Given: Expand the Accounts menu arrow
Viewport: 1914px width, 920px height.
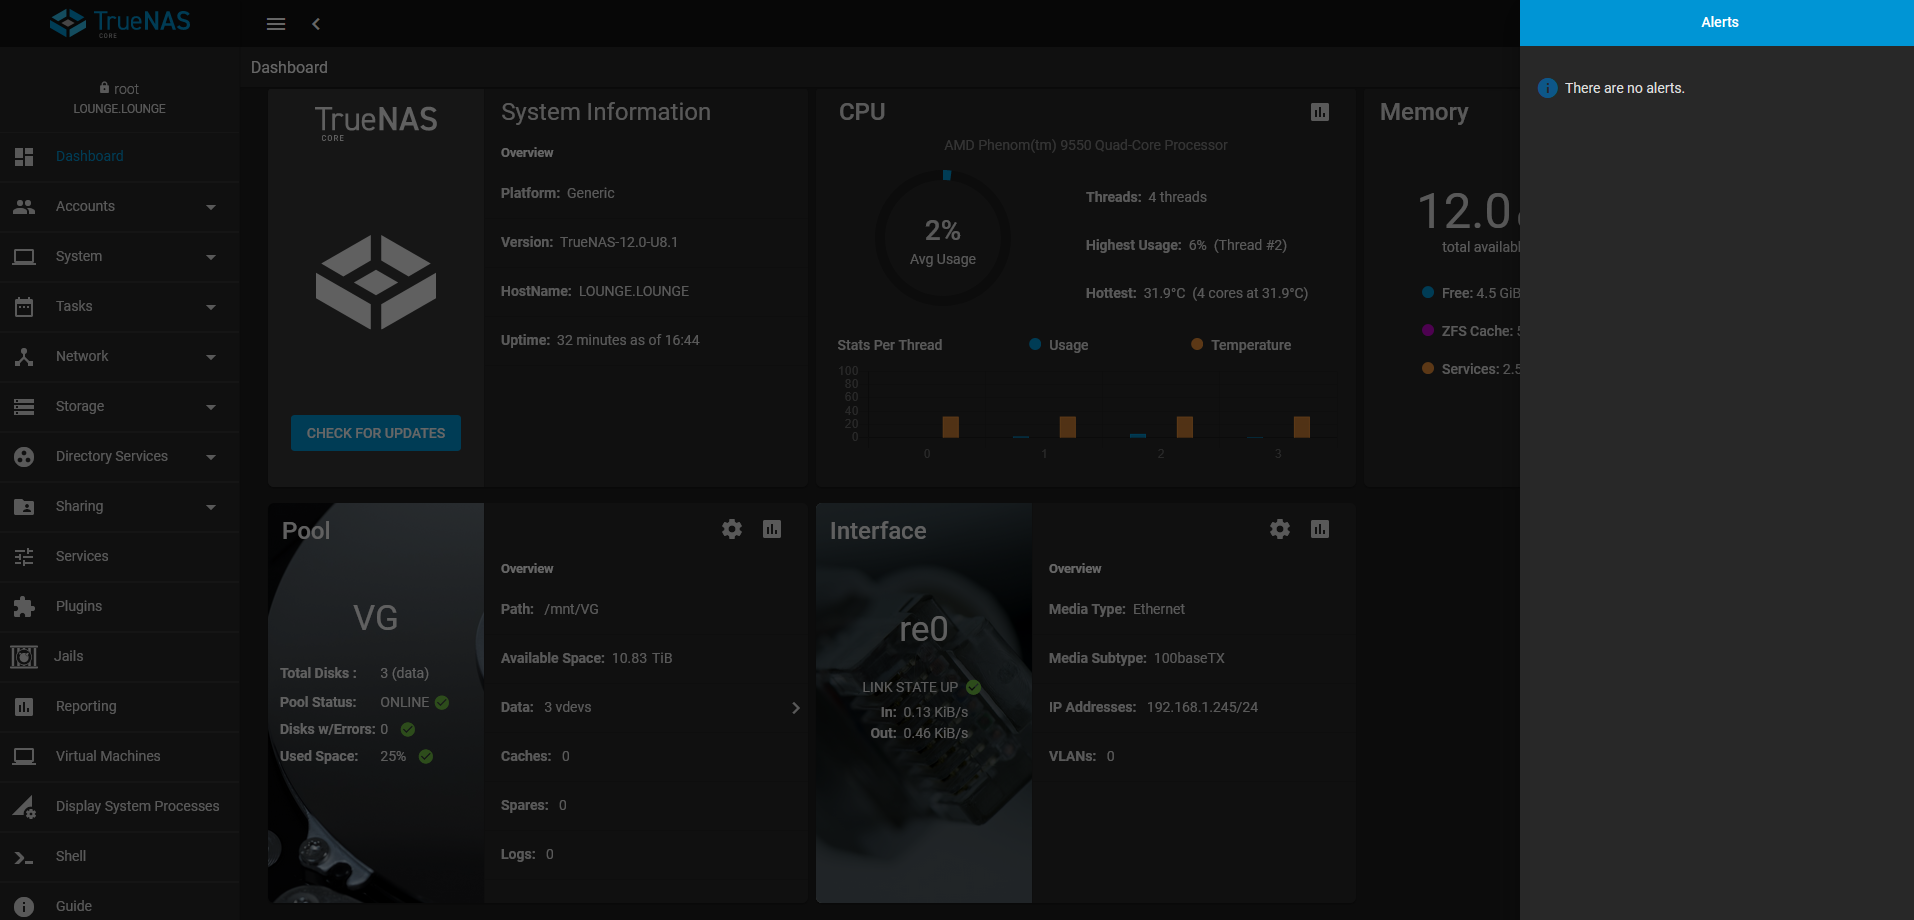Looking at the screenshot, I should [x=211, y=207].
